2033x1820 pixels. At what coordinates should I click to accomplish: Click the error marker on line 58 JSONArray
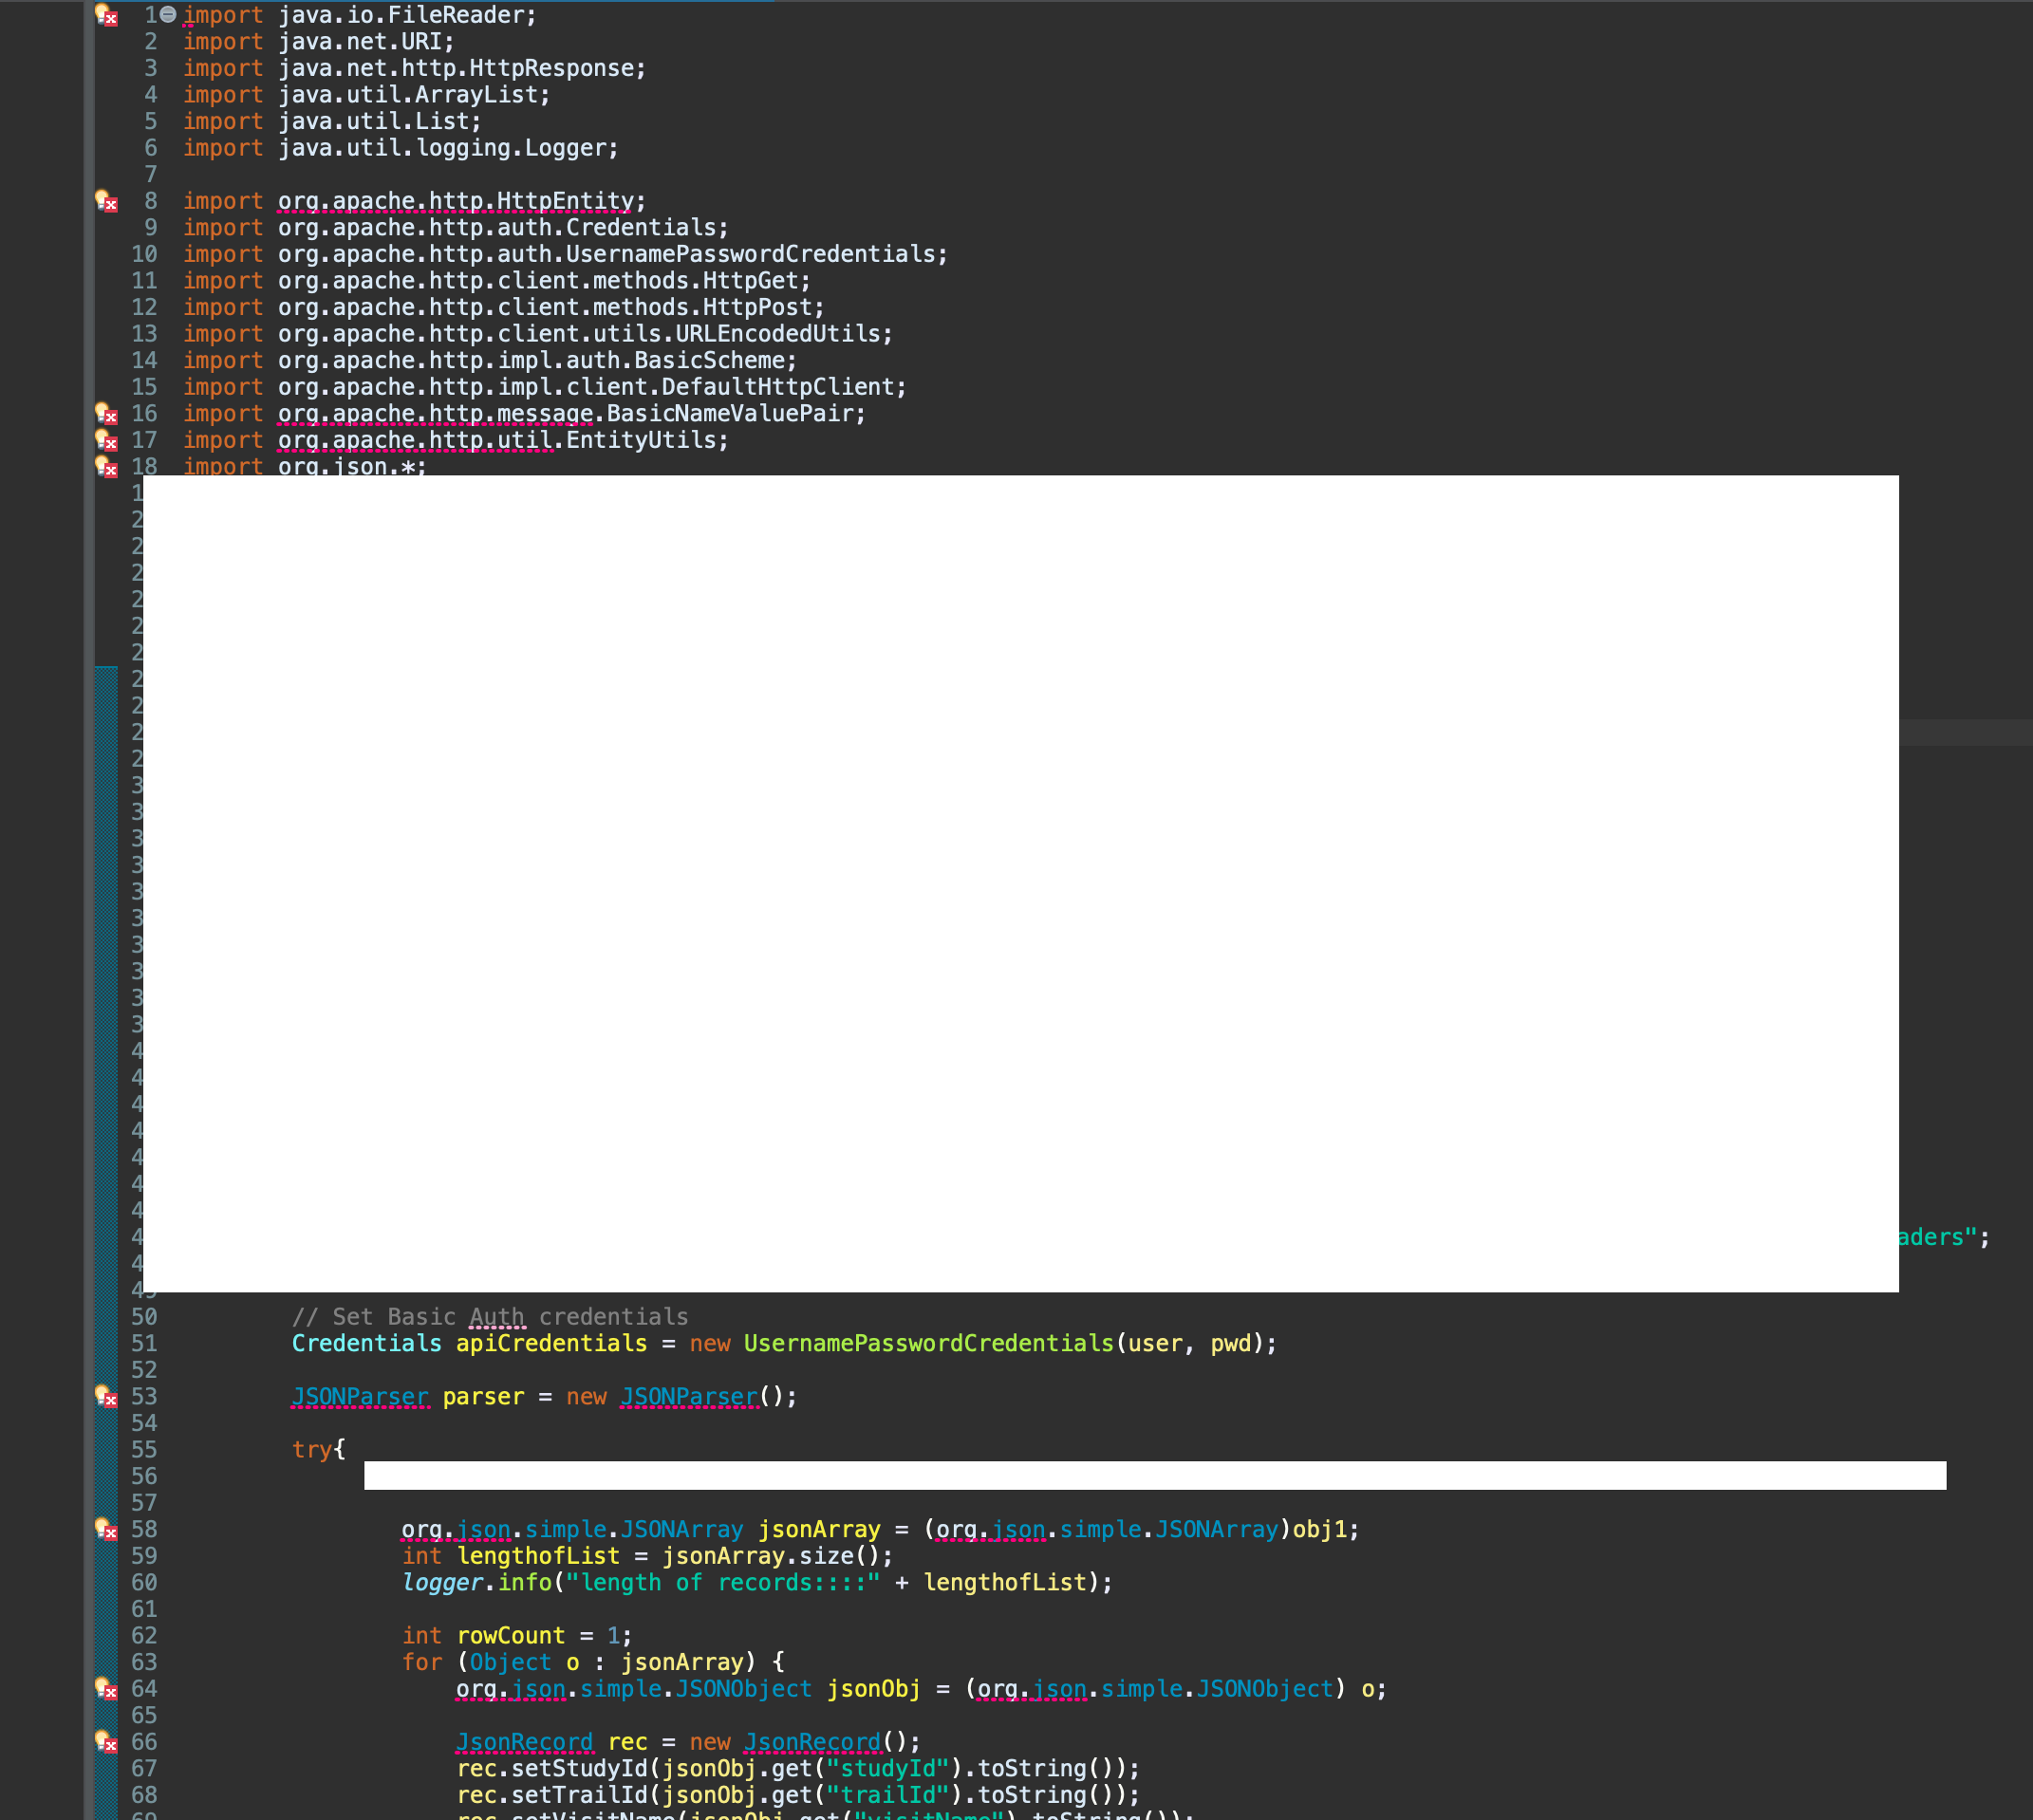click(106, 1529)
